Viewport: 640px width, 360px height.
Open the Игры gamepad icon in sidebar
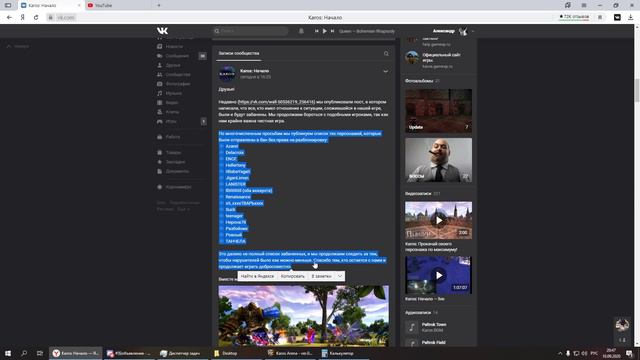pyautogui.click(x=160, y=122)
